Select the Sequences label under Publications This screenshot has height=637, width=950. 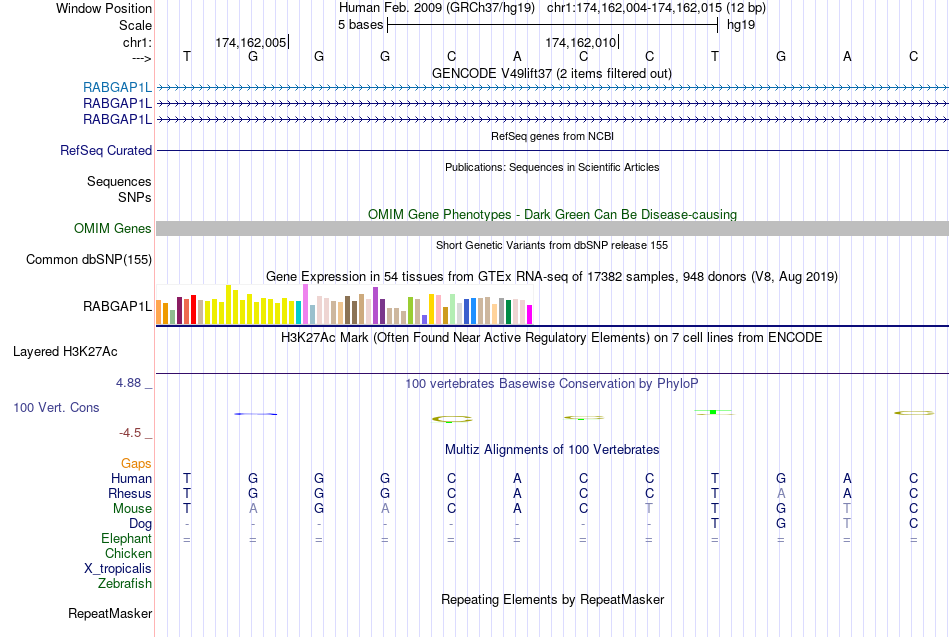[119, 181]
